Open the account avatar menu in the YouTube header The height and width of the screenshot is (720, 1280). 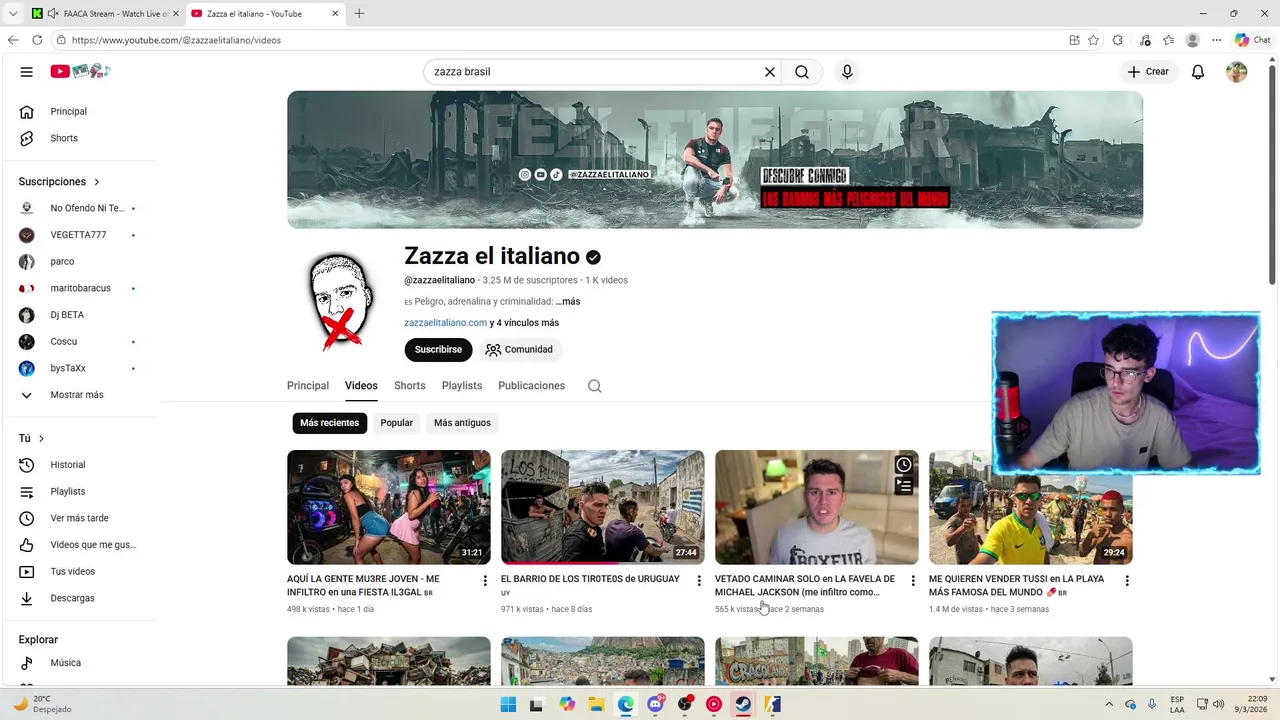[1237, 72]
